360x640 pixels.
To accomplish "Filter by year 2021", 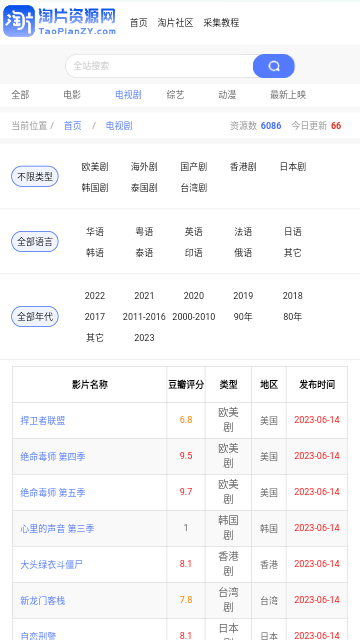I will pyautogui.click(x=144, y=296).
